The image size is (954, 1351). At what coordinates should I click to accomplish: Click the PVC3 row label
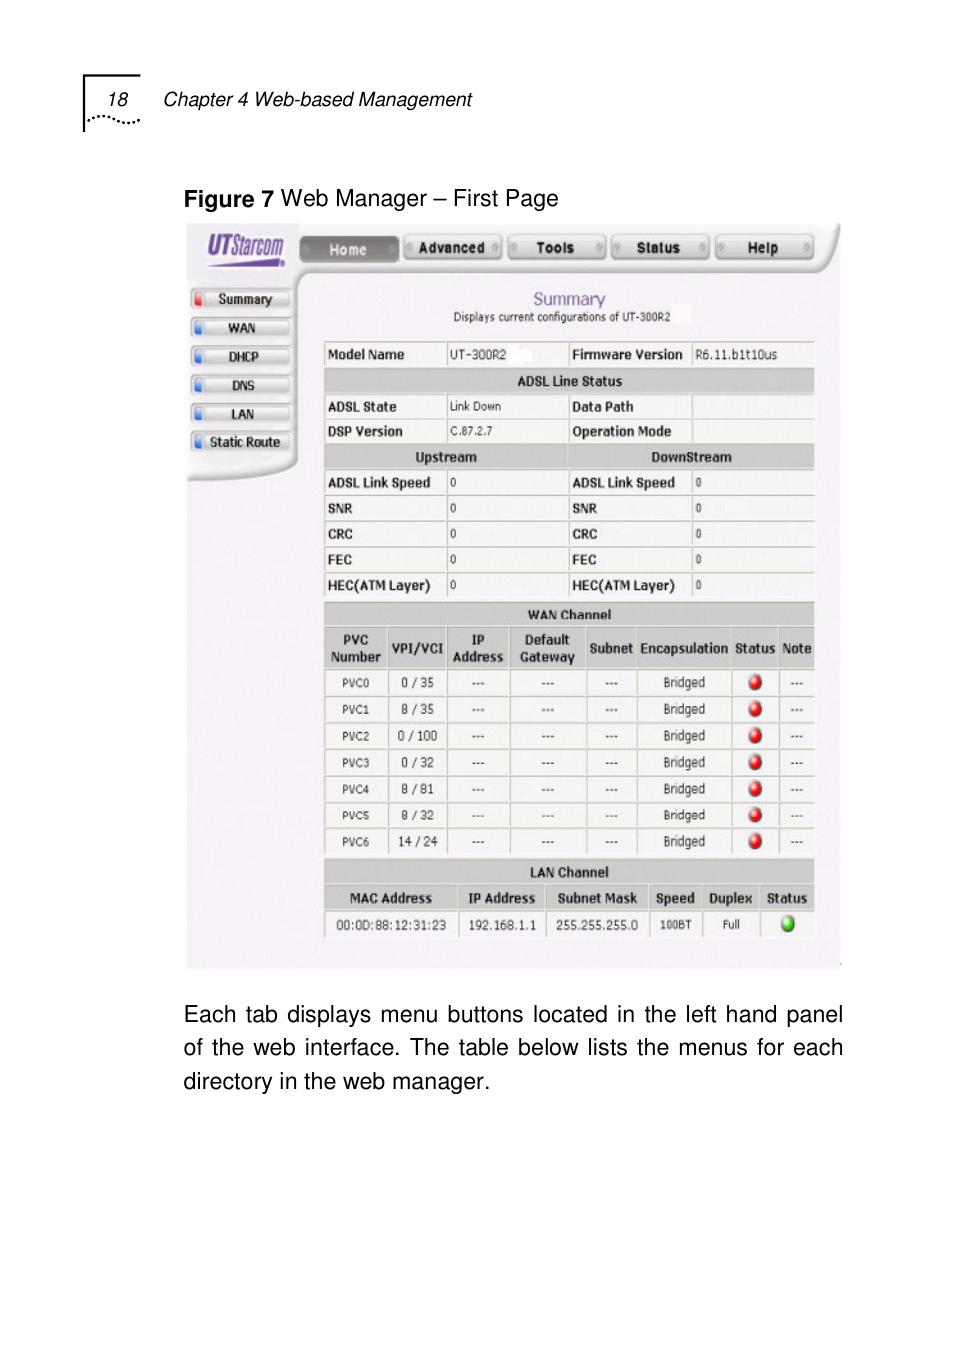356,763
